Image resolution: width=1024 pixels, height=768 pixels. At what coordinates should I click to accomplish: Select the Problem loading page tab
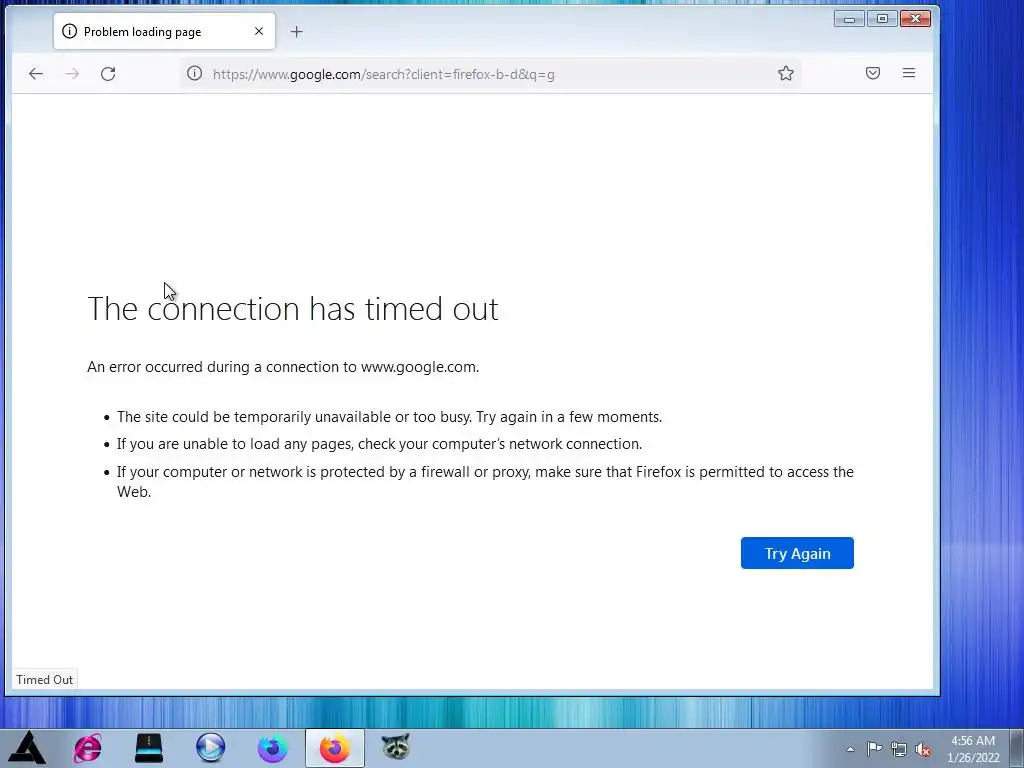pos(164,31)
